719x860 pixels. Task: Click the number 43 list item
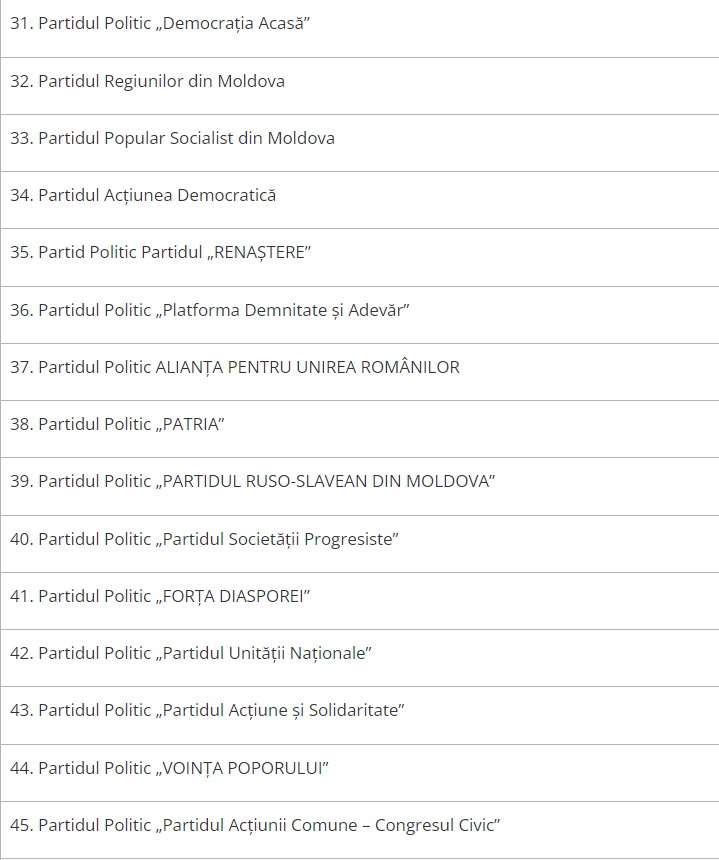tap(360, 715)
